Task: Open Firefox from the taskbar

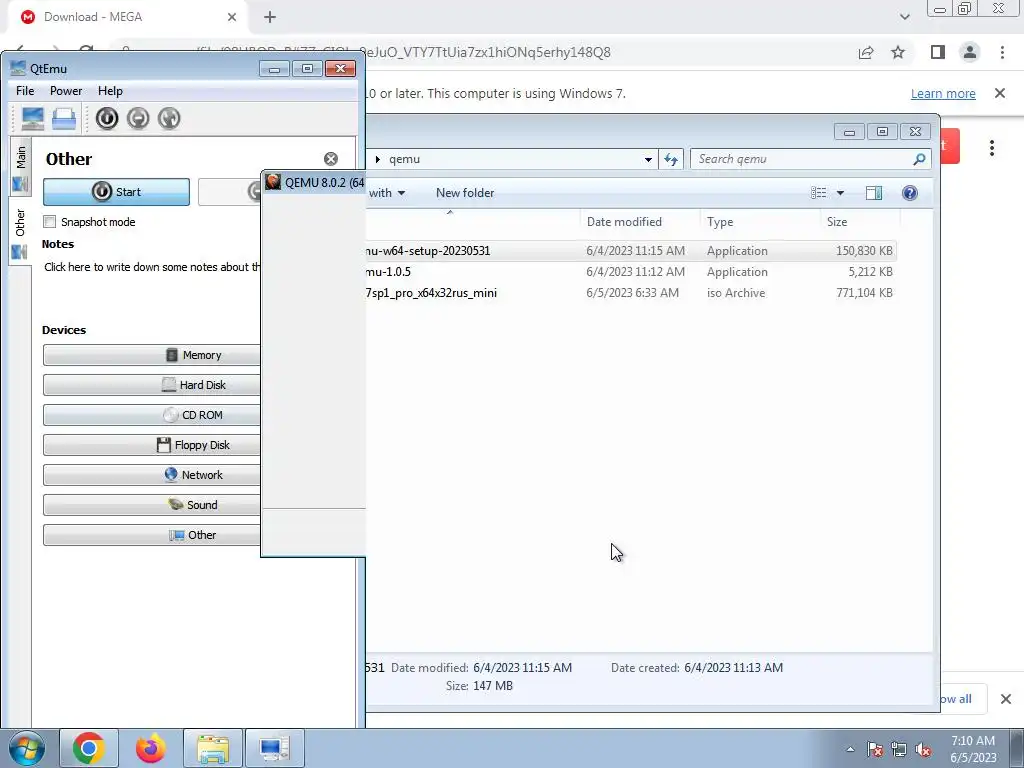Action: 151,748
